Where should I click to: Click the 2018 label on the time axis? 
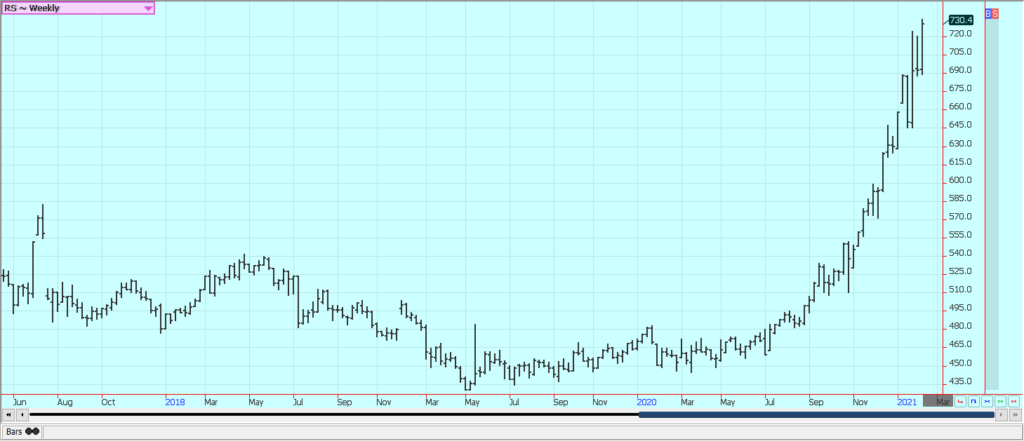point(175,402)
